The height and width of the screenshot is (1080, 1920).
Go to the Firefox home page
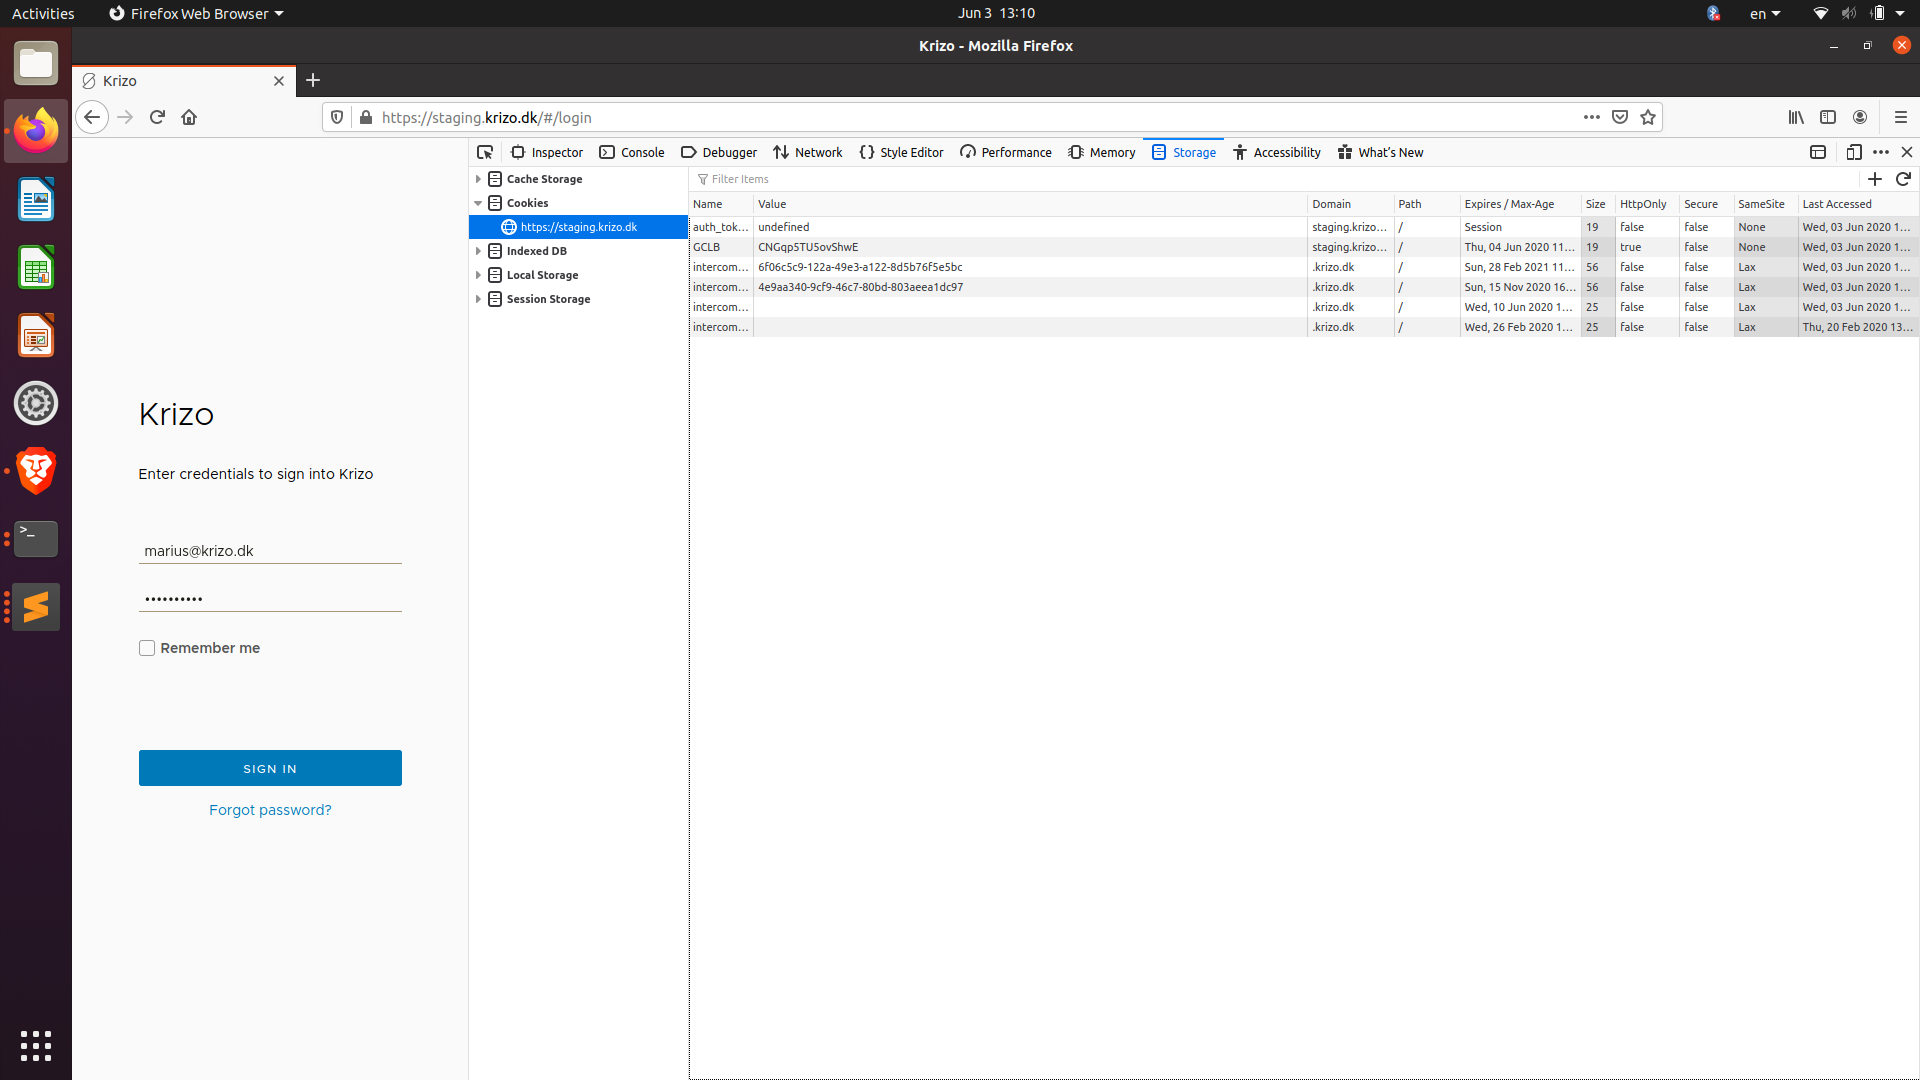[x=189, y=117]
